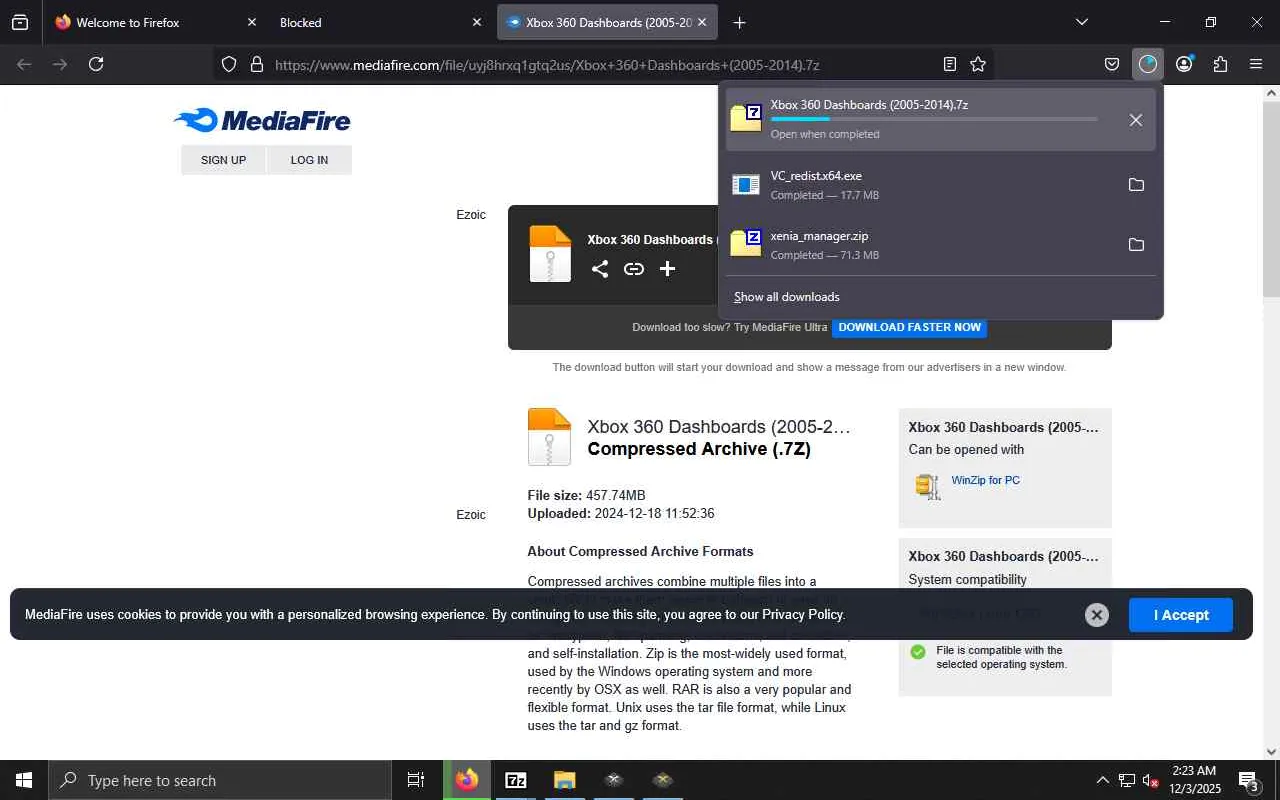The width and height of the screenshot is (1280, 800).
Task: Open File Explorer from the taskbar
Action: click(565, 780)
